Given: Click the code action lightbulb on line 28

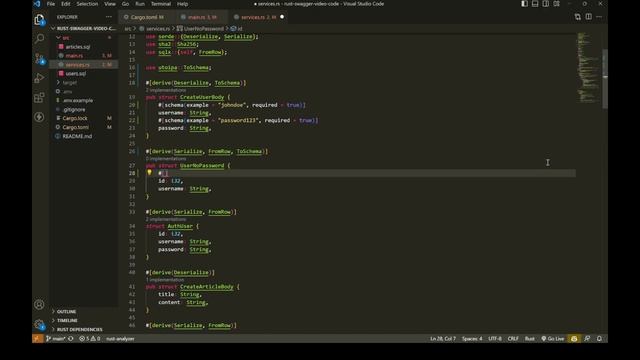Looking at the screenshot, I should pyautogui.click(x=149, y=173).
